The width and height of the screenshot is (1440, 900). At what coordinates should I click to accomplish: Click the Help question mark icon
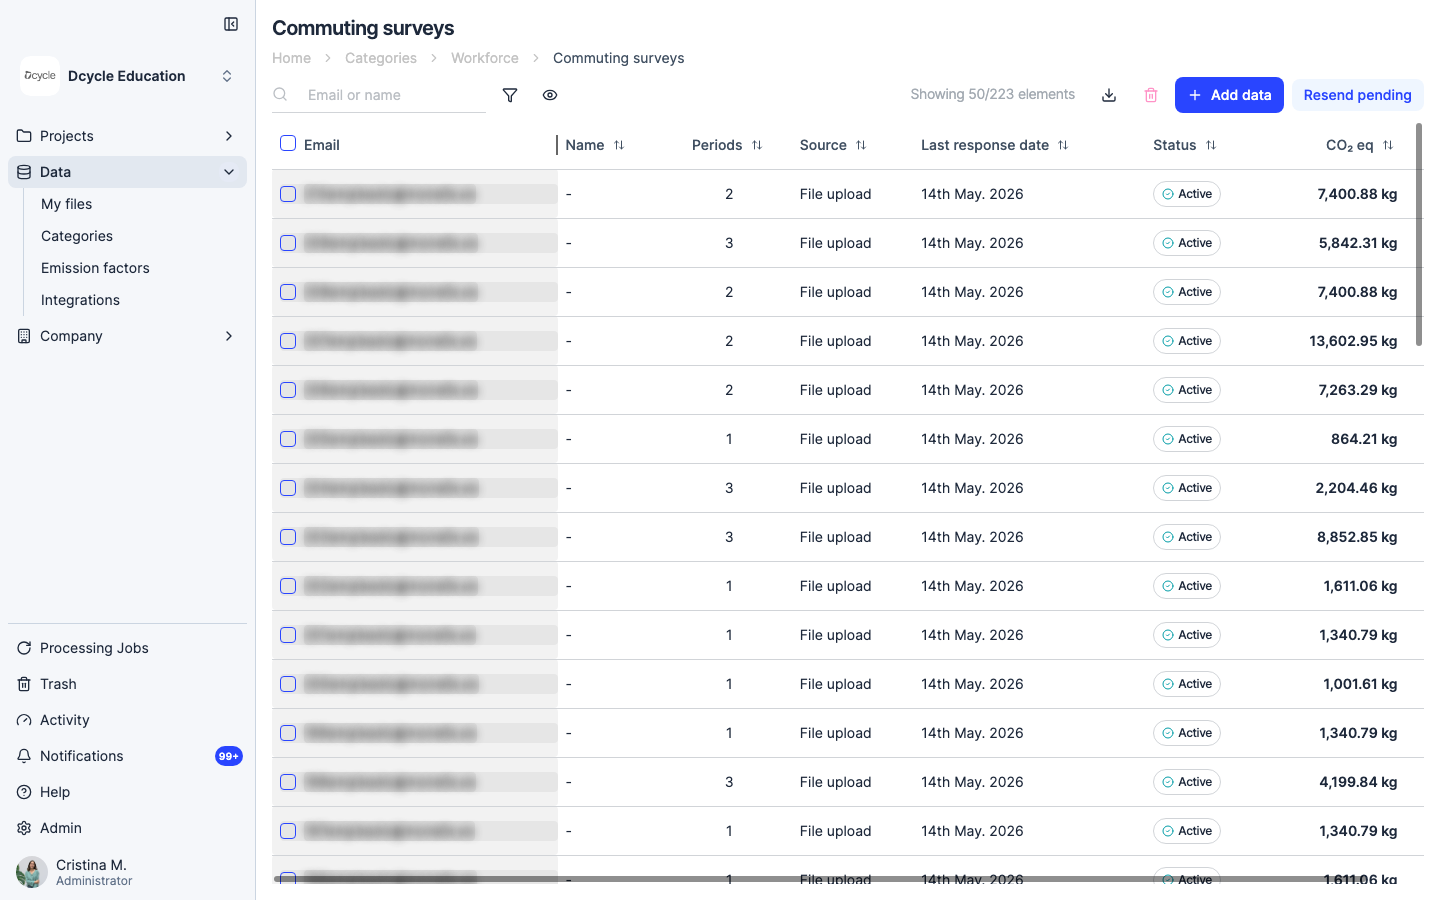coord(24,792)
